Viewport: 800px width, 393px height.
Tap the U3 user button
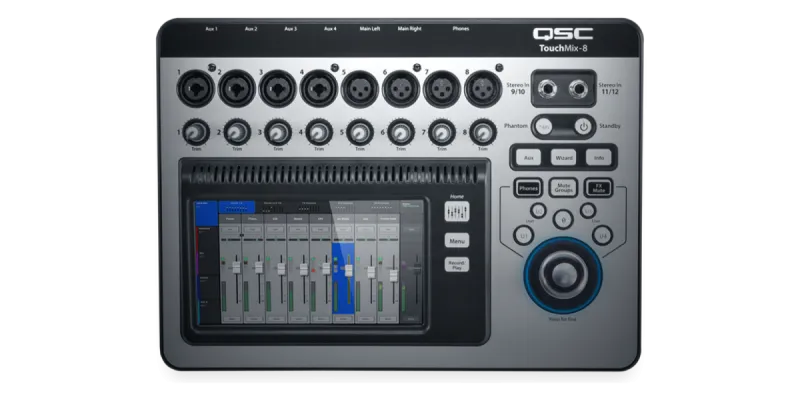click(588, 210)
